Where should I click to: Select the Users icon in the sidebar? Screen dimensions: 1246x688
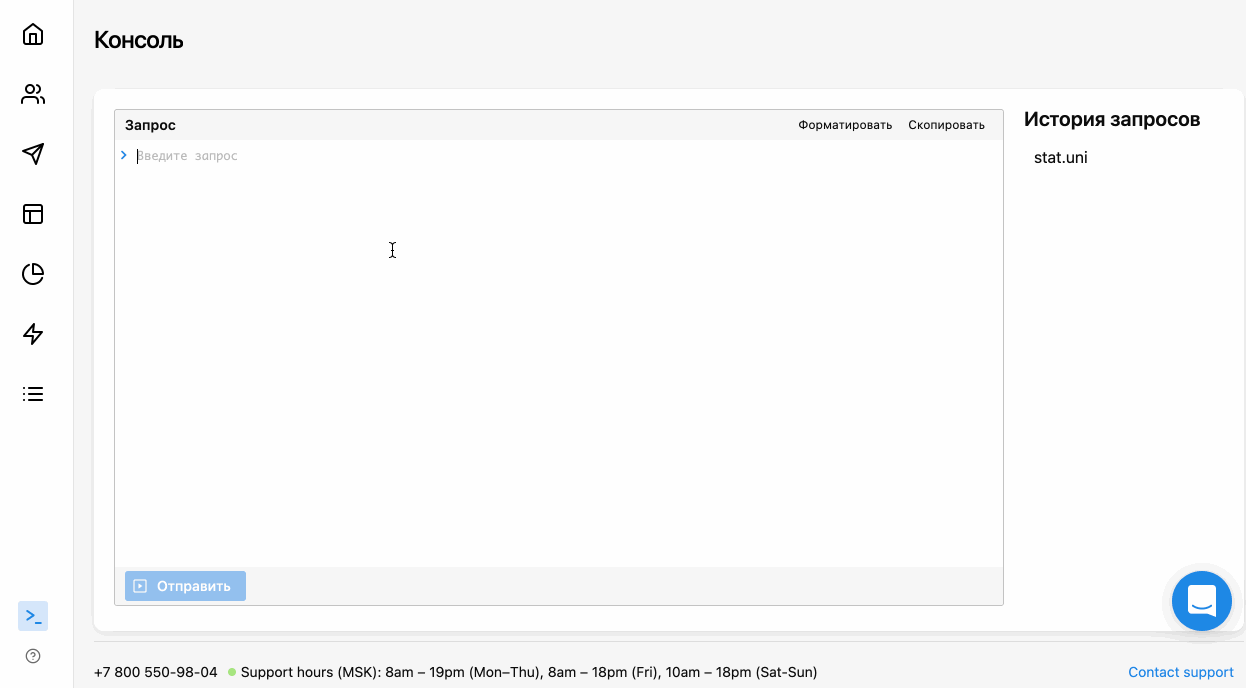(33, 94)
